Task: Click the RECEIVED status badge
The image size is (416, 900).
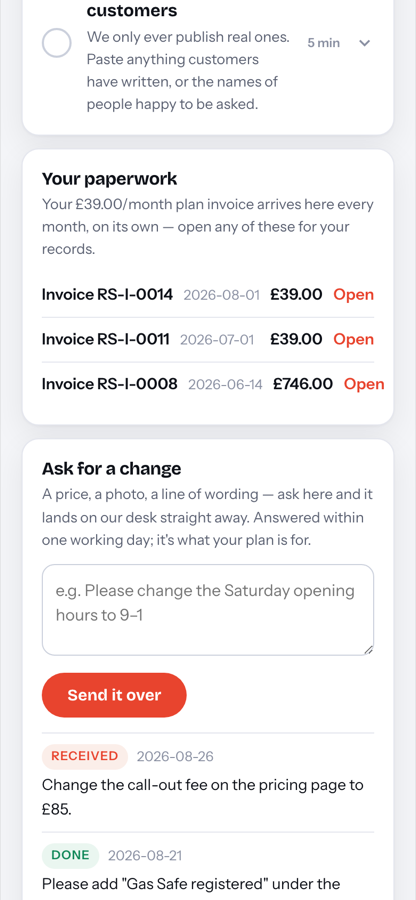Action: pos(84,757)
